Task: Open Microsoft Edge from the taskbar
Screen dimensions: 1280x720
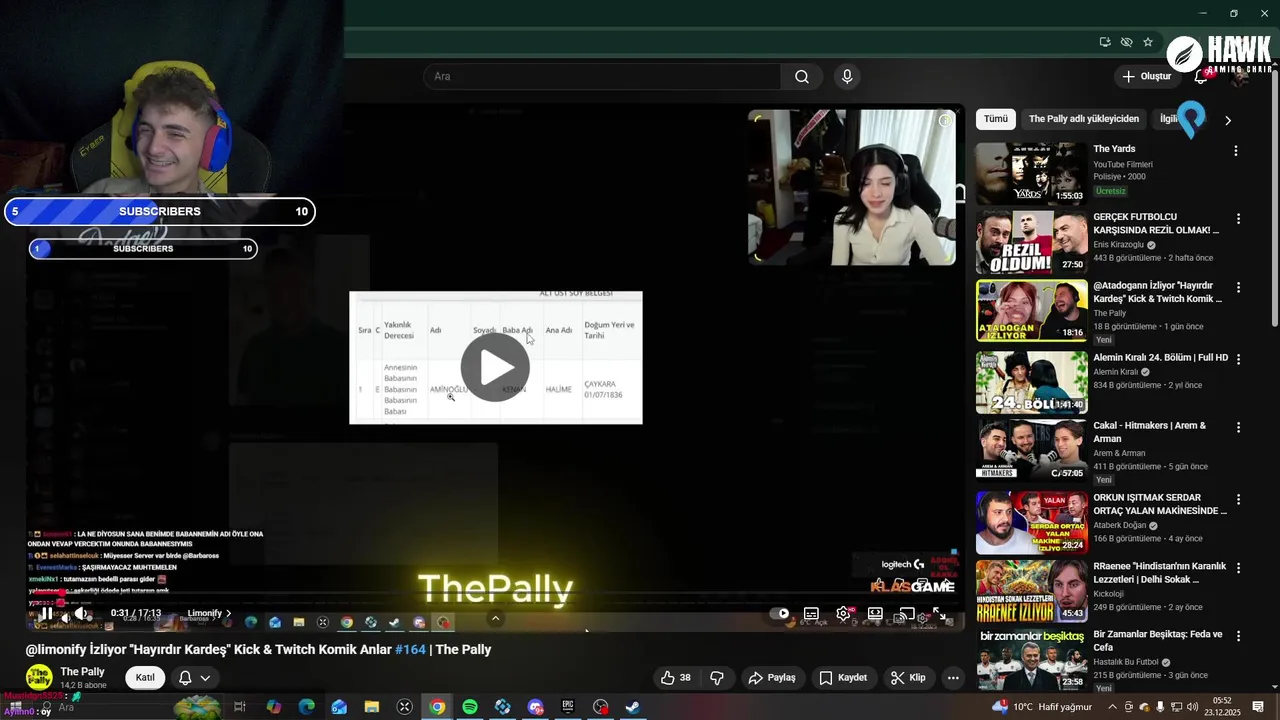Action: [307, 707]
